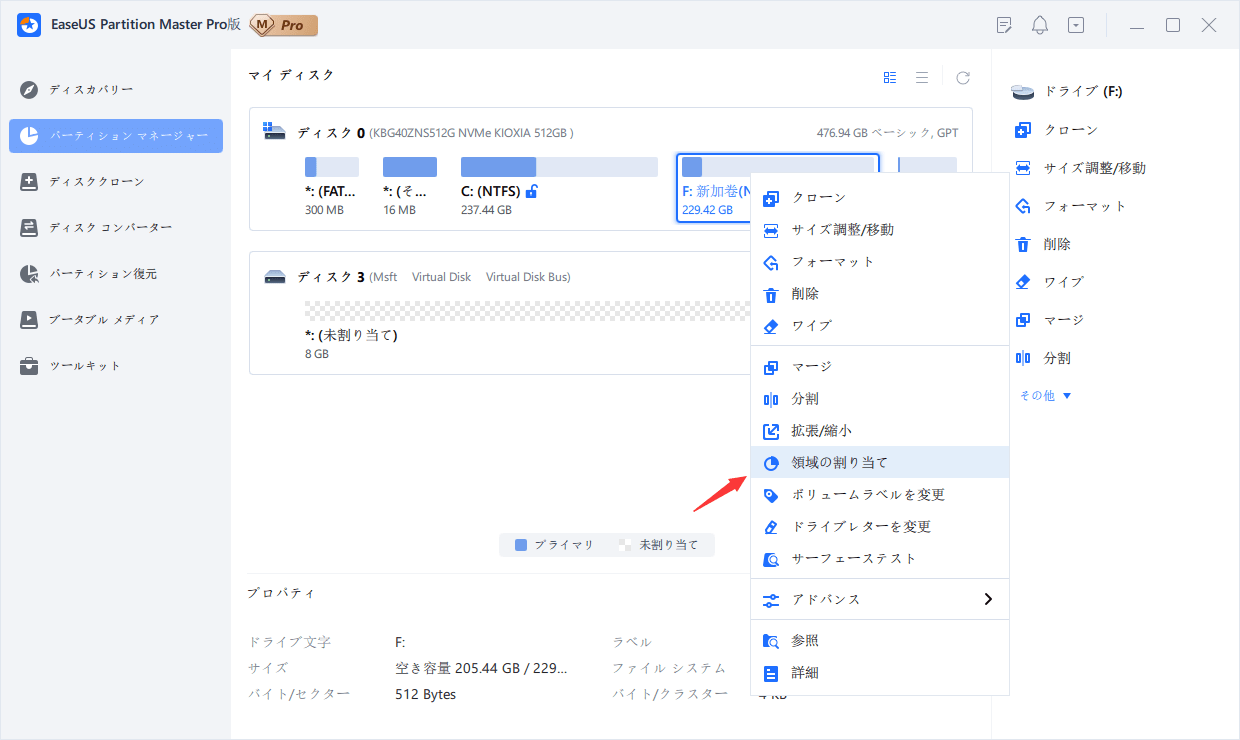Image resolution: width=1240 pixels, height=740 pixels.
Task: Select the マージ icon in the right panel
Action: pos(1021,319)
